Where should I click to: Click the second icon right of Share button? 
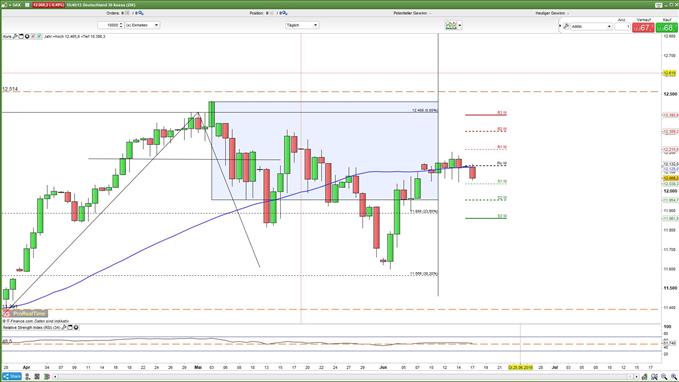(x=37, y=376)
